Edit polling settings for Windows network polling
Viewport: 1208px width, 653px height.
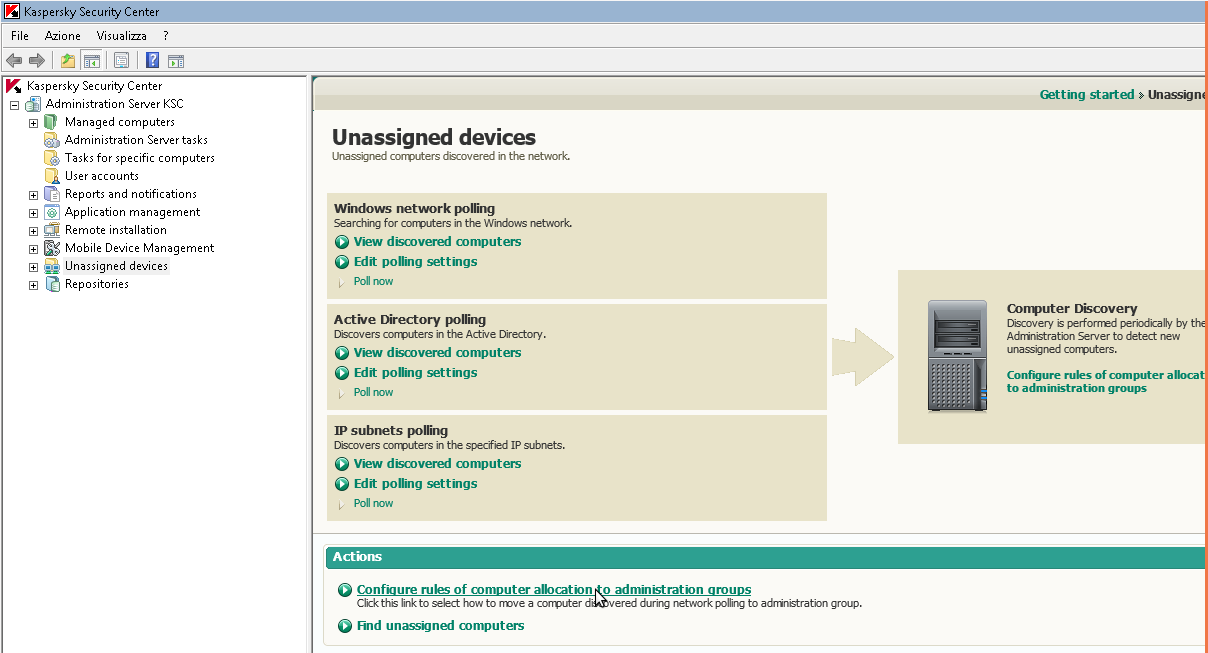click(x=415, y=262)
